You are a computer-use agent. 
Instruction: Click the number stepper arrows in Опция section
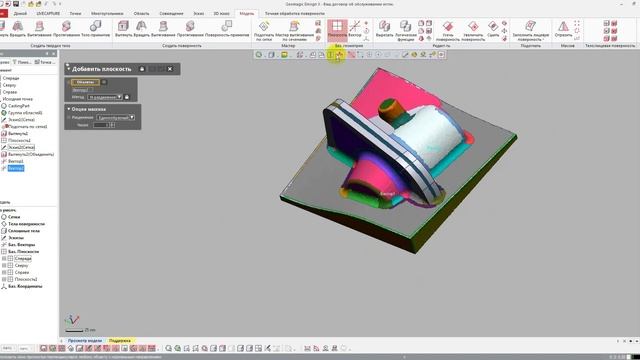point(112,125)
